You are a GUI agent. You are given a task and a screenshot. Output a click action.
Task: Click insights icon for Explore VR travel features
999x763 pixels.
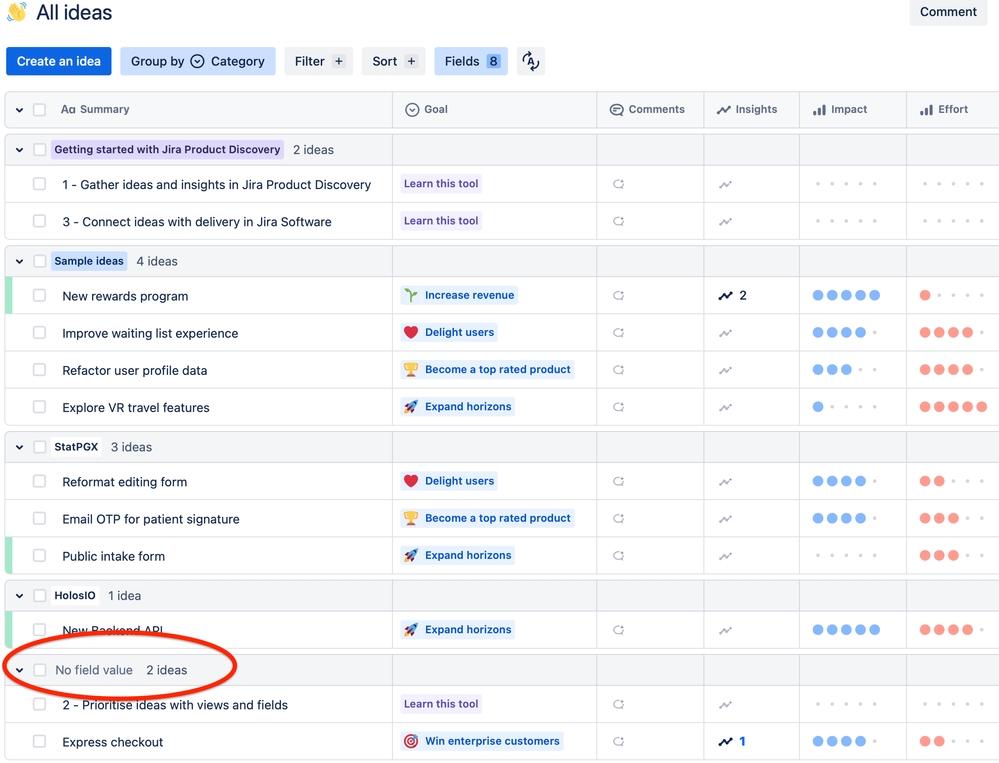[x=725, y=408]
